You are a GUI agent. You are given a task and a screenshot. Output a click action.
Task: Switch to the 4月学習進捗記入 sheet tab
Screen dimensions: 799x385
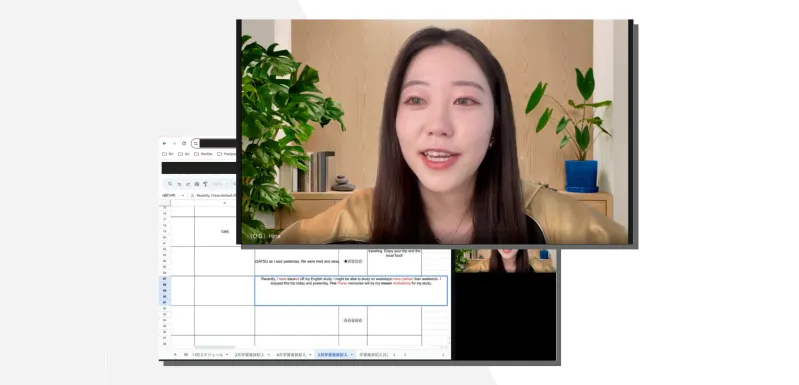(x=291, y=354)
